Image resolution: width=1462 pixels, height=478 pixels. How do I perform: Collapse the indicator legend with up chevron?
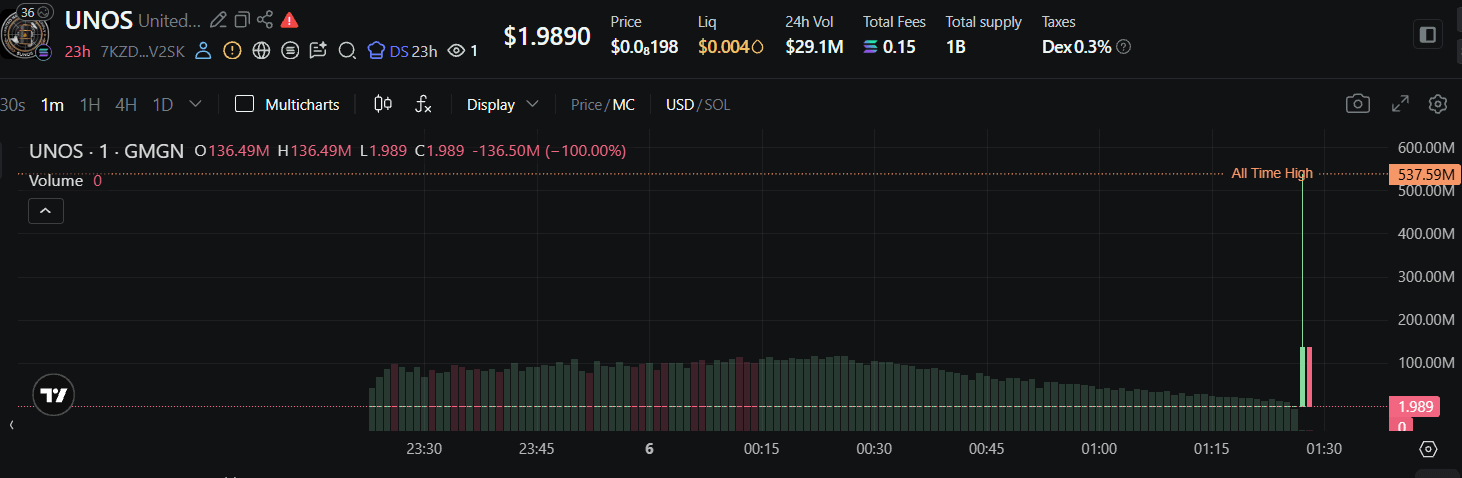[46, 211]
